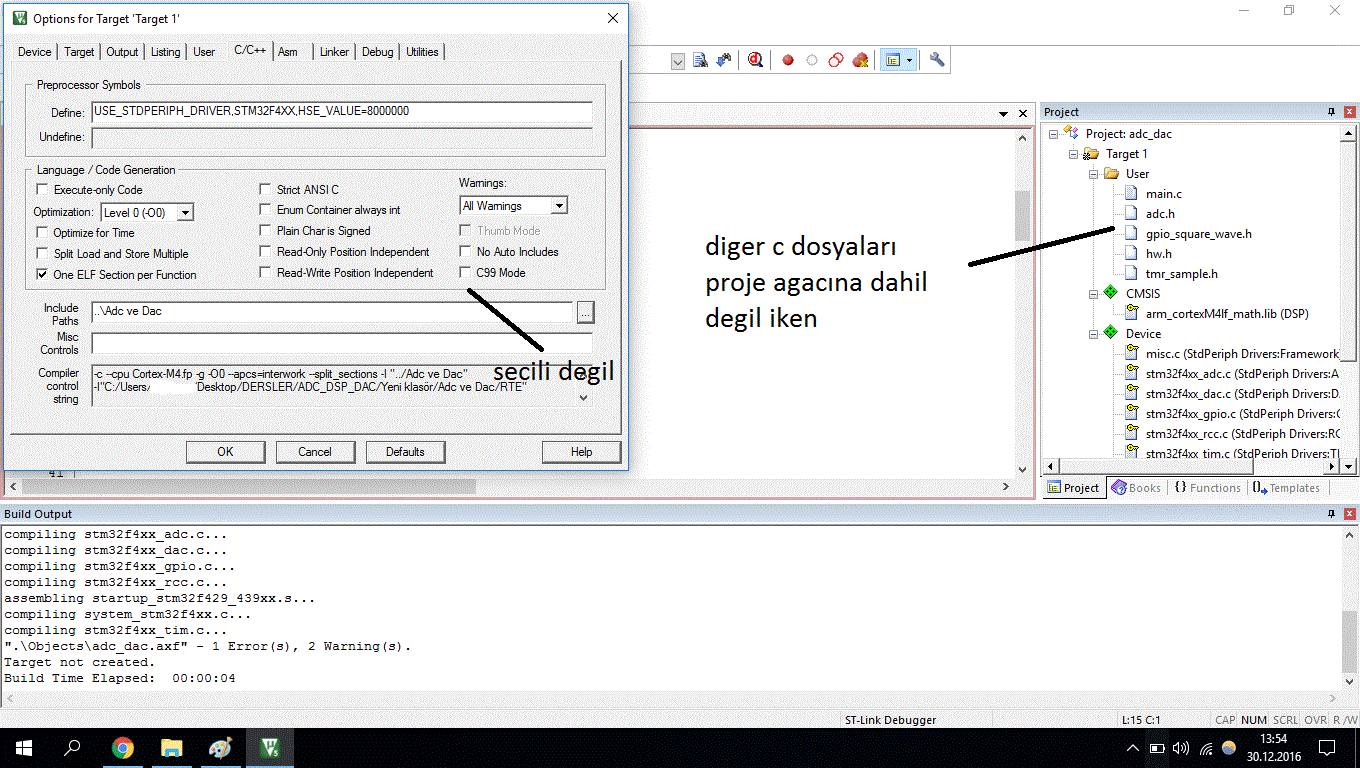The image size is (1360, 768).
Task: Click the Window layout toolbar icon
Action: (893, 60)
